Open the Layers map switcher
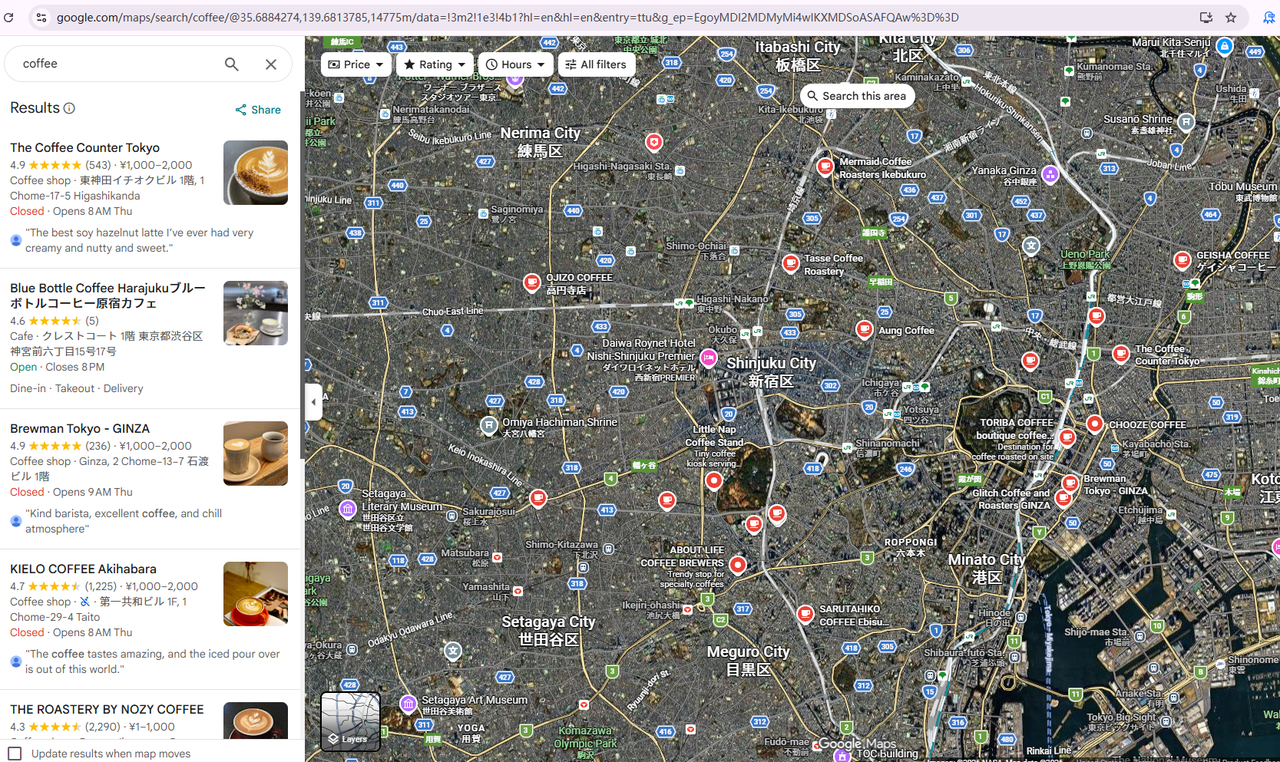The image size is (1280, 762). [350, 722]
